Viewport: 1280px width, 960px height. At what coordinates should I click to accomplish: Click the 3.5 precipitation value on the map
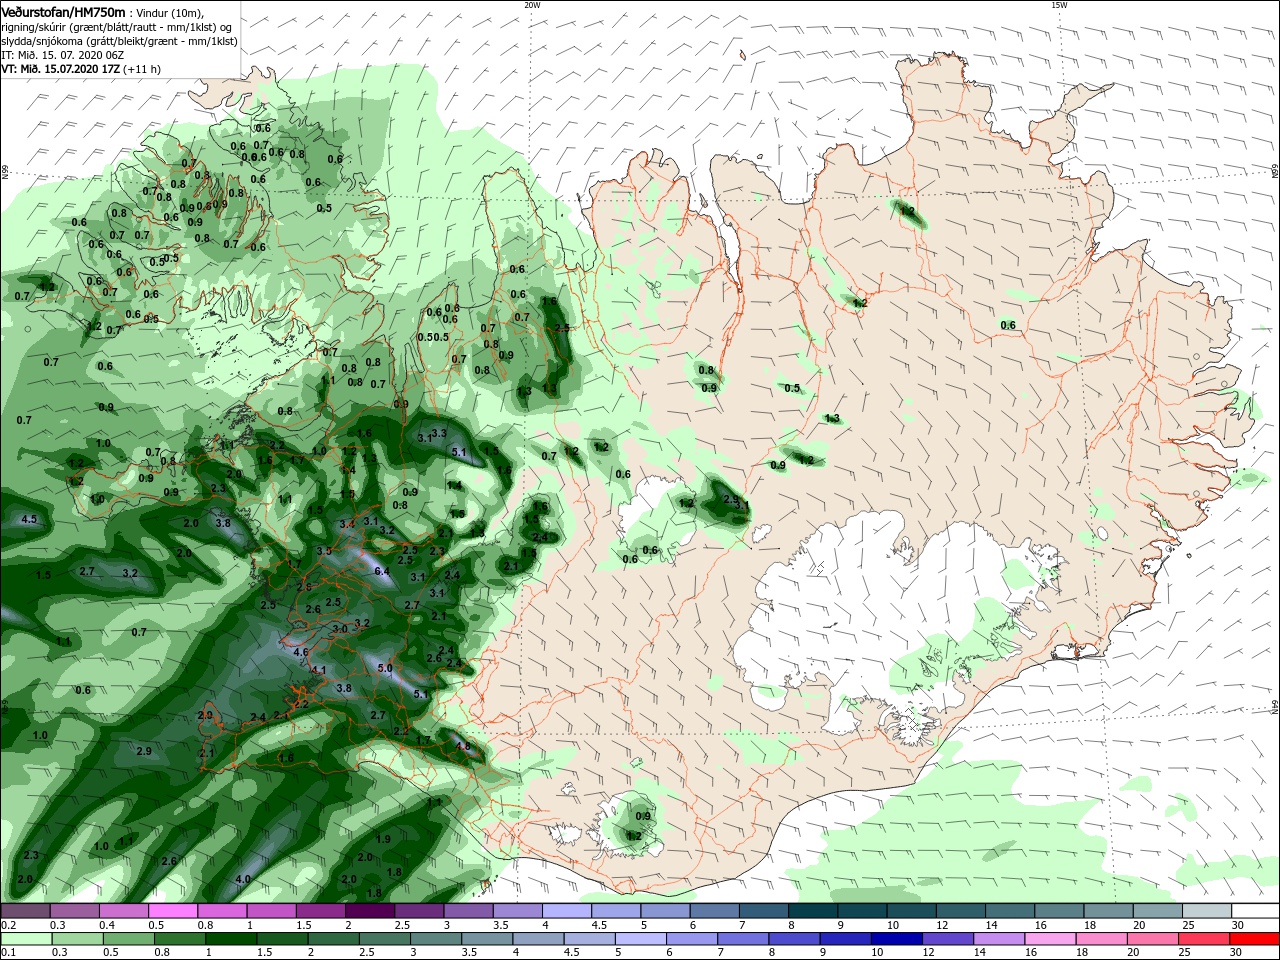324,551
